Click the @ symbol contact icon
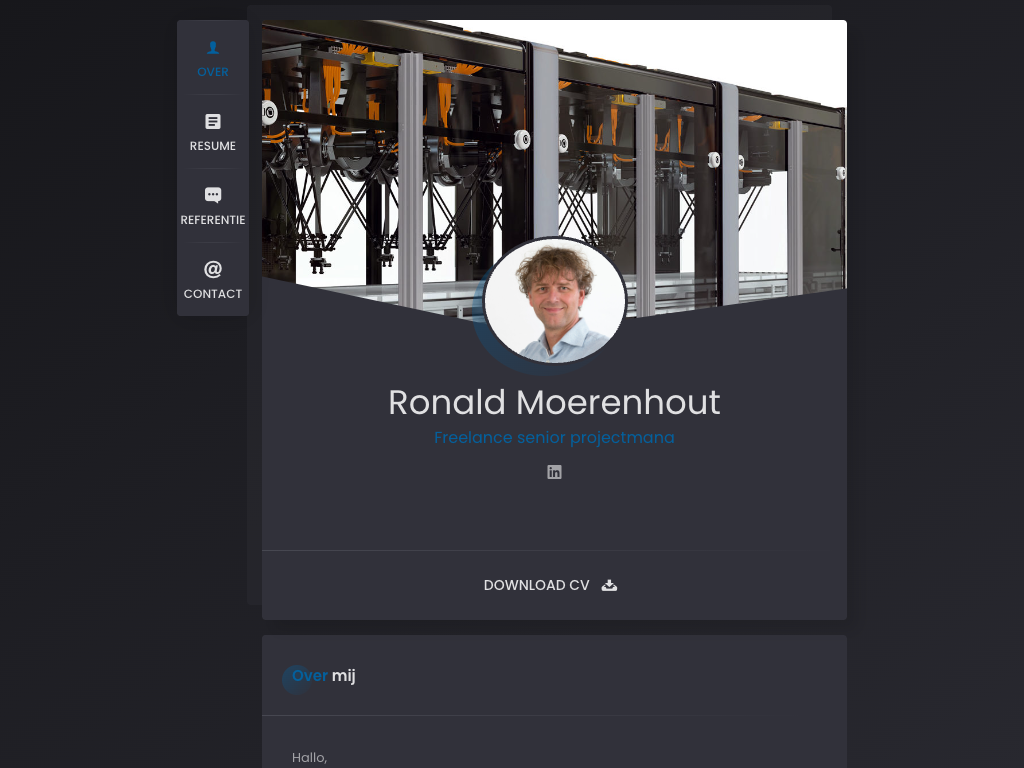Screen dimensions: 1024x768 pos(213,269)
